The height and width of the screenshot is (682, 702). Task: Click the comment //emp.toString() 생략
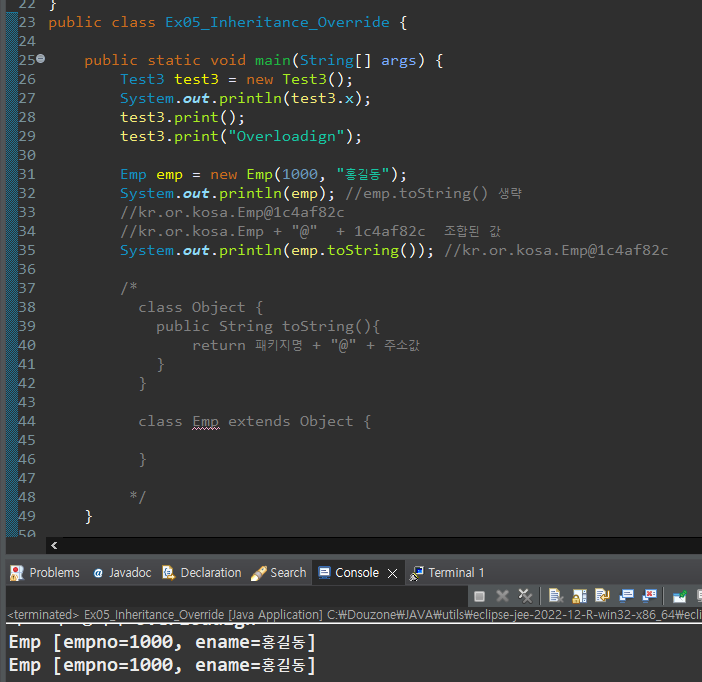pyautogui.click(x=434, y=193)
